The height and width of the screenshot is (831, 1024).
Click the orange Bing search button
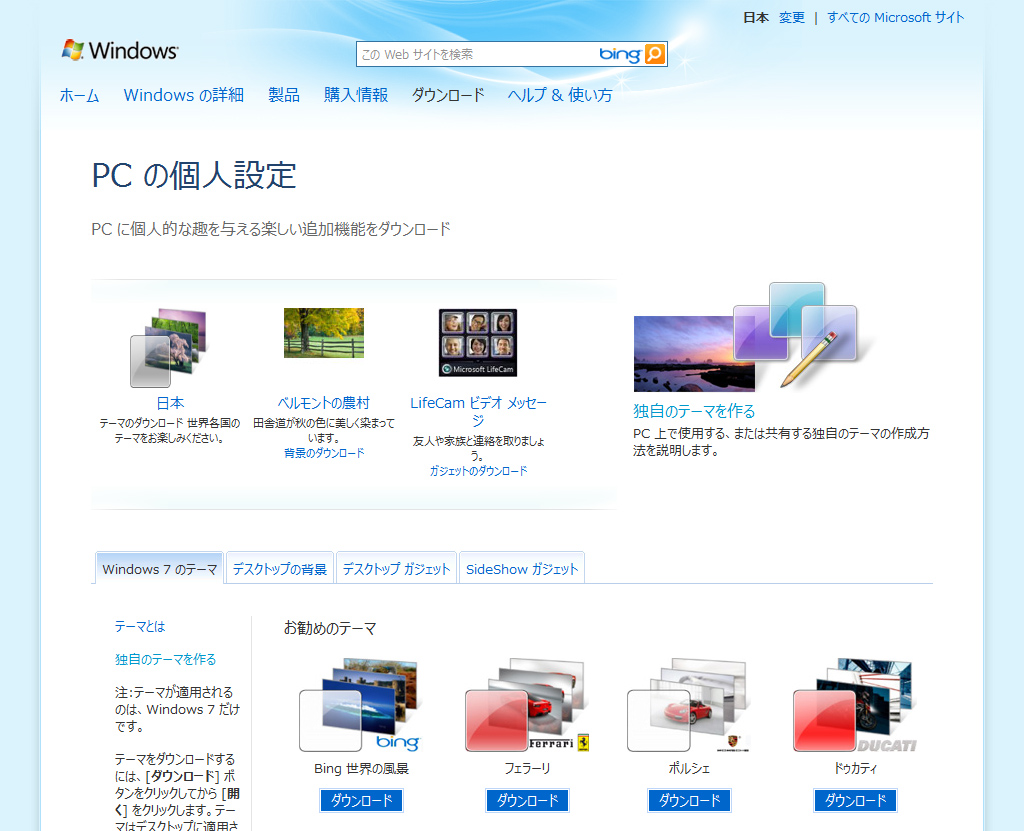(655, 53)
